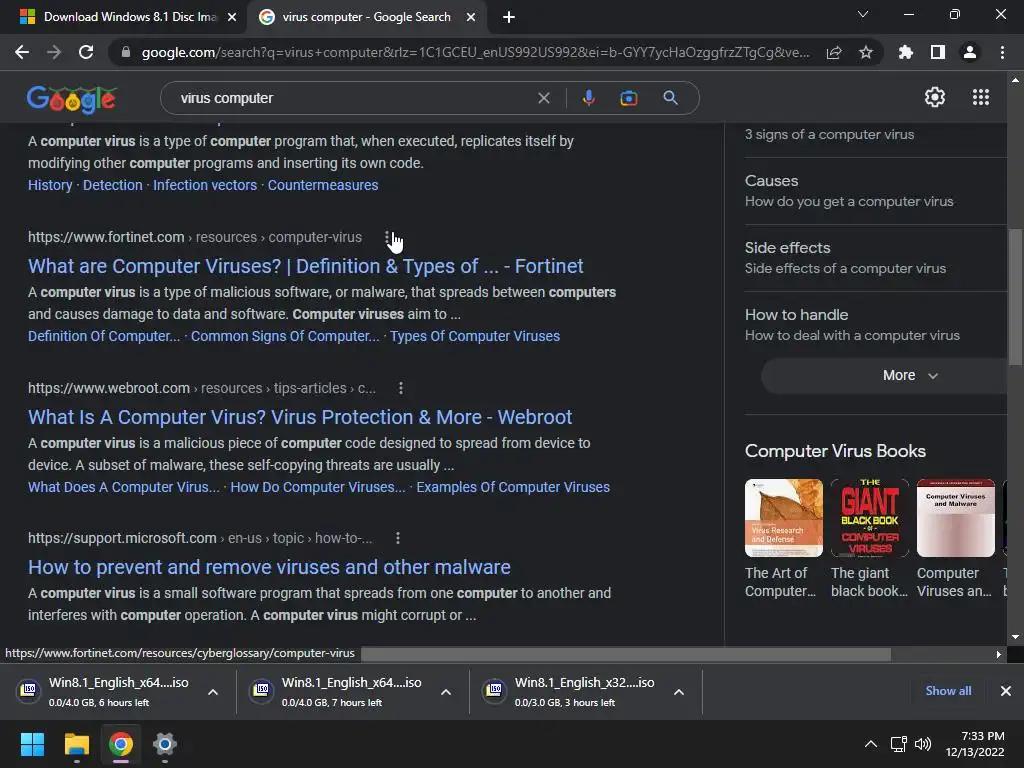Viewport: 1024px width, 768px height.
Task: Click Show all downloads
Action: pyautogui.click(x=948, y=691)
